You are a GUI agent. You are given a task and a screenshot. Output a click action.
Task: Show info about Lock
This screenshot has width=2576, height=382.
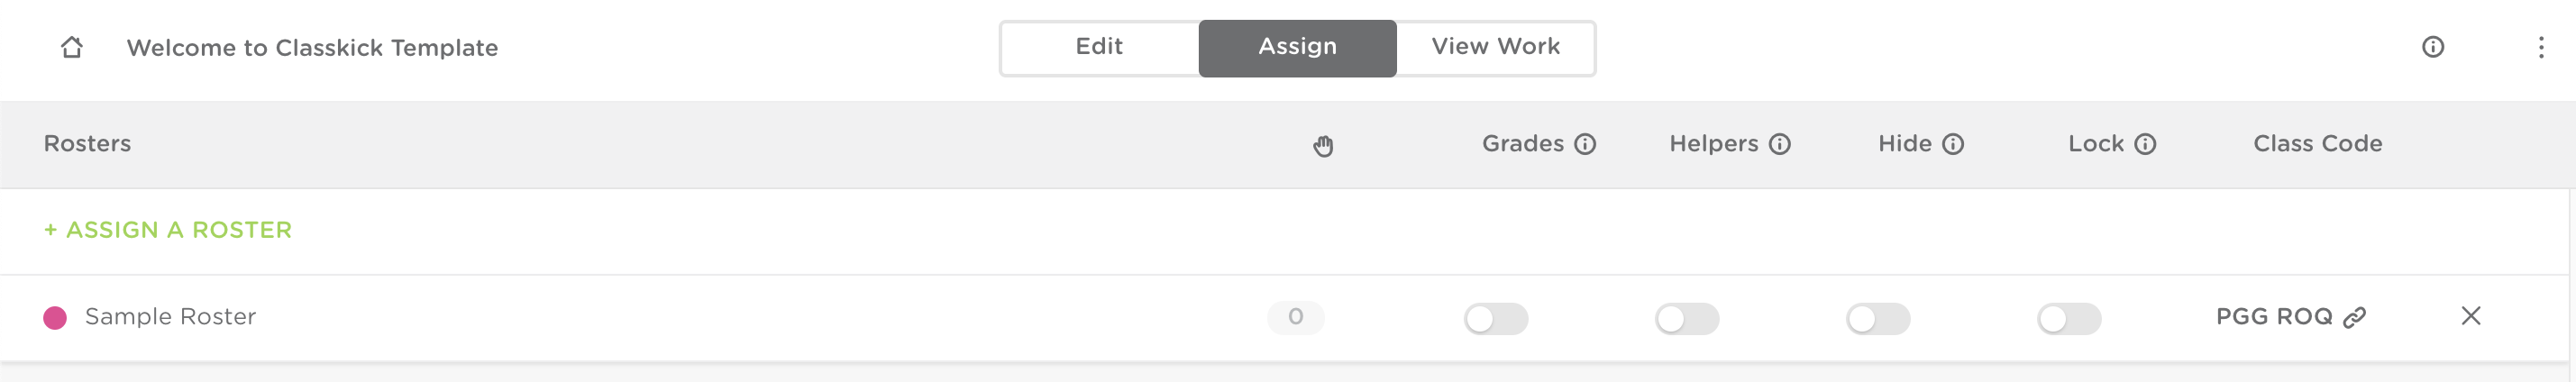click(2145, 144)
